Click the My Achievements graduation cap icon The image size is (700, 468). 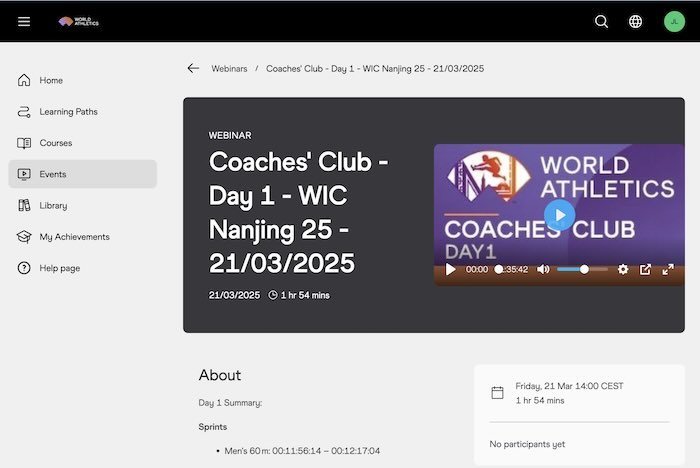[24, 237]
